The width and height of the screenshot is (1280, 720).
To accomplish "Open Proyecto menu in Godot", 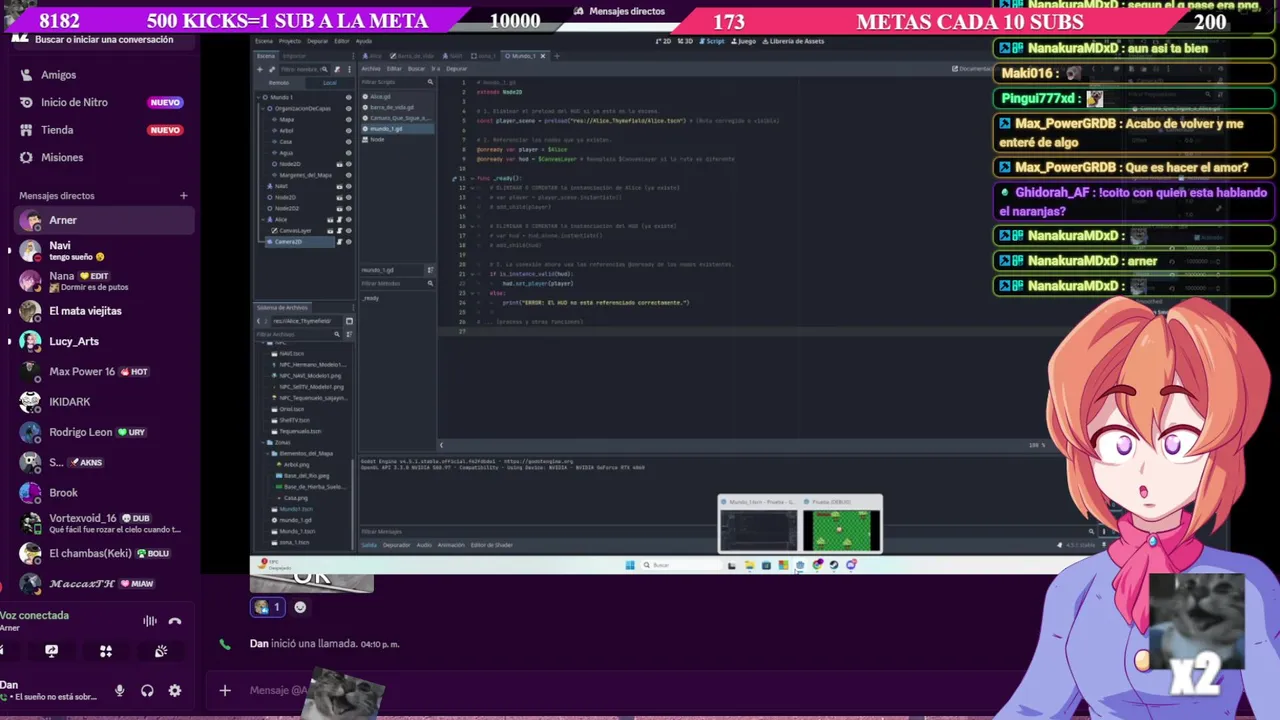I will [x=290, y=41].
